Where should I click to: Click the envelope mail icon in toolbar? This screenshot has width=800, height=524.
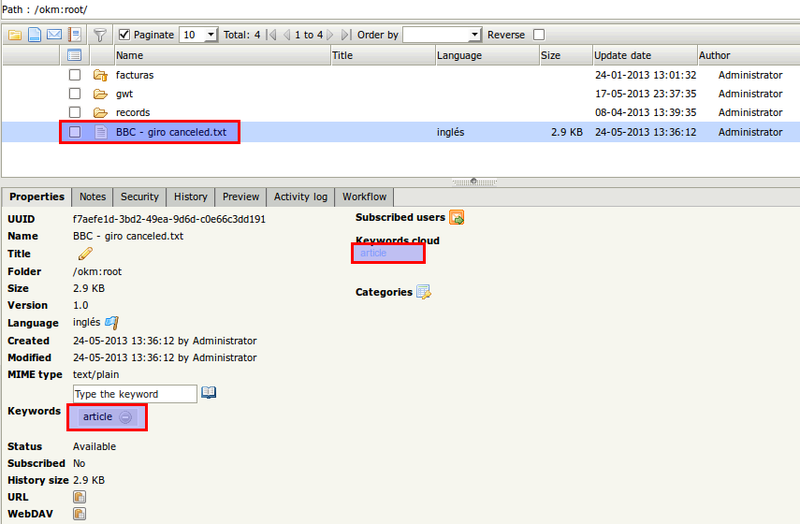point(54,35)
